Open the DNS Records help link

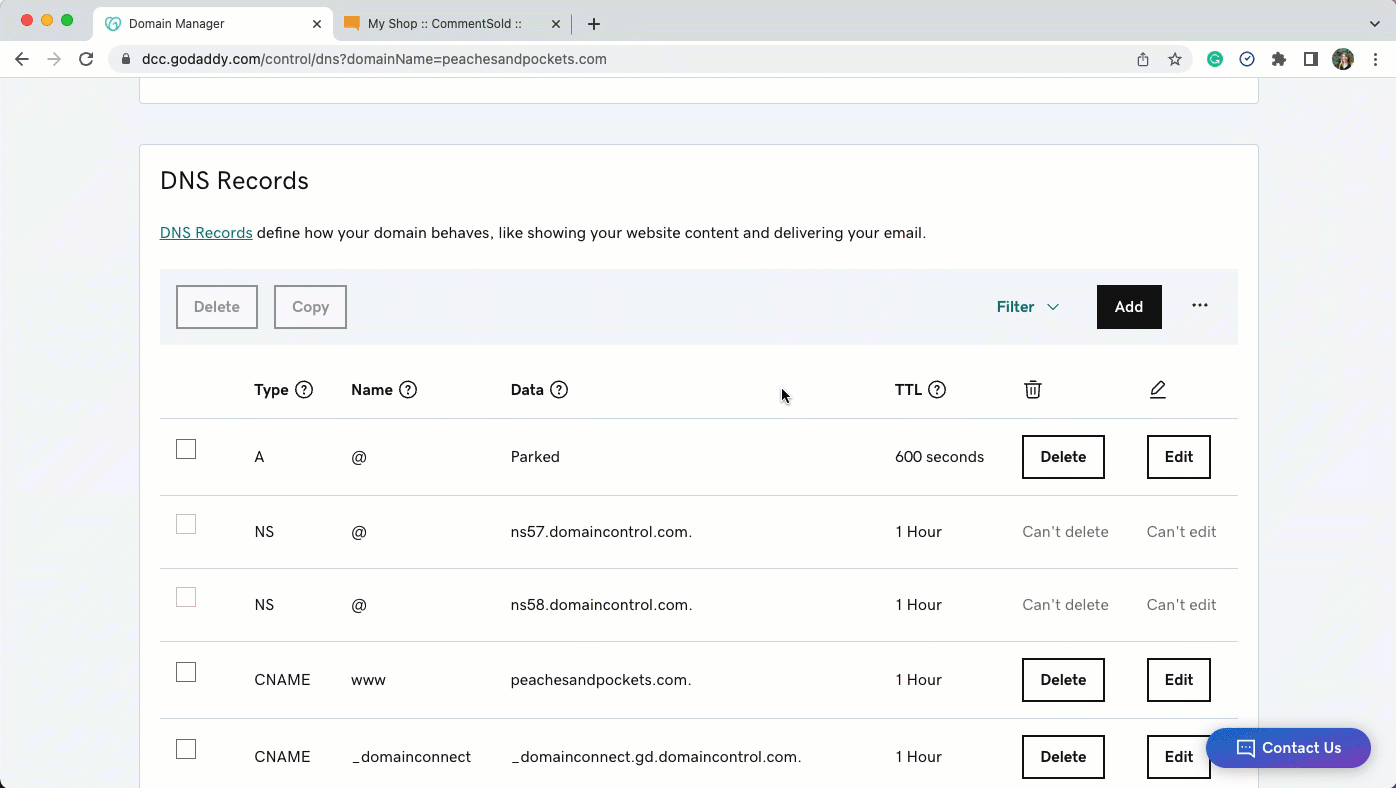pos(206,233)
